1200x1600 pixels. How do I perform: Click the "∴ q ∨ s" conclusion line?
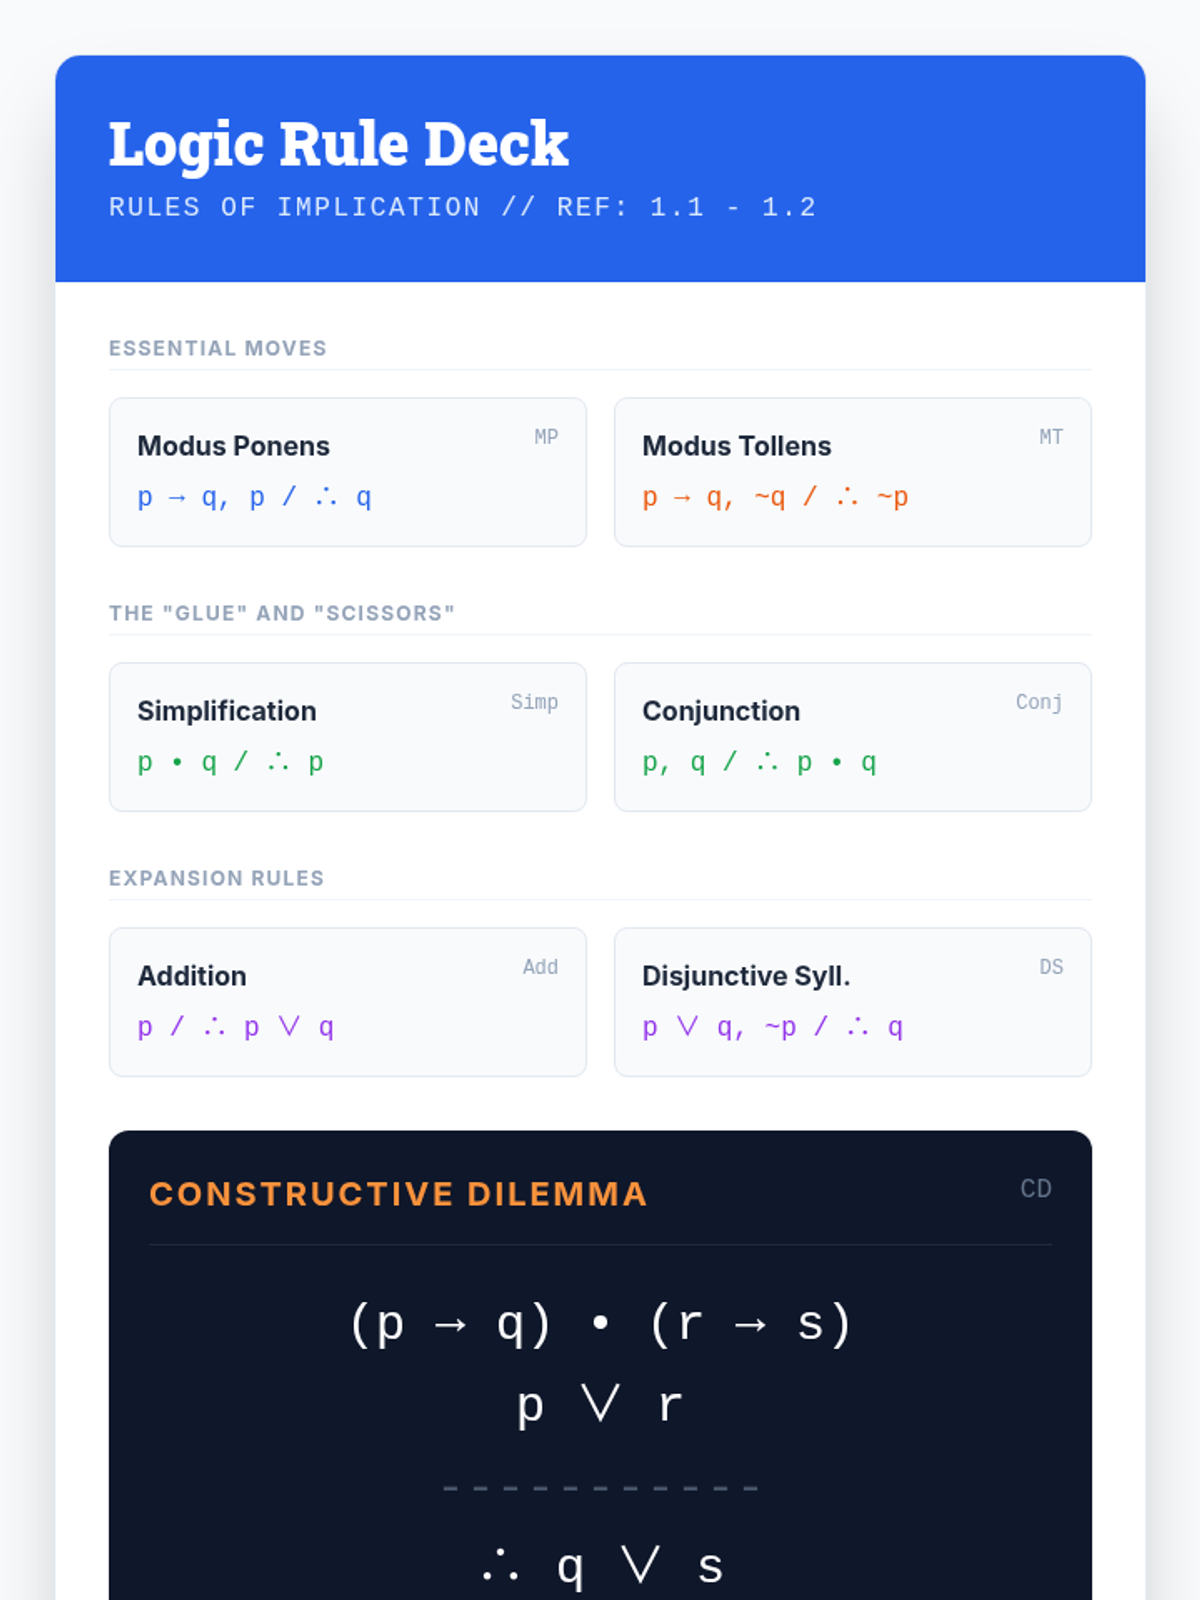pyautogui.click(x=601, y=1566)
